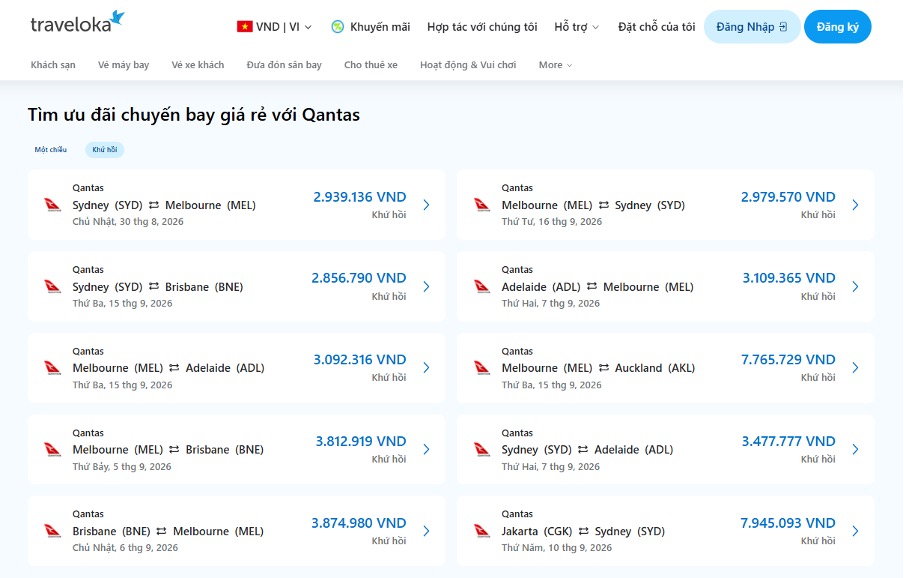Expand the Hỗ trợ menu

tap(577, 27)
